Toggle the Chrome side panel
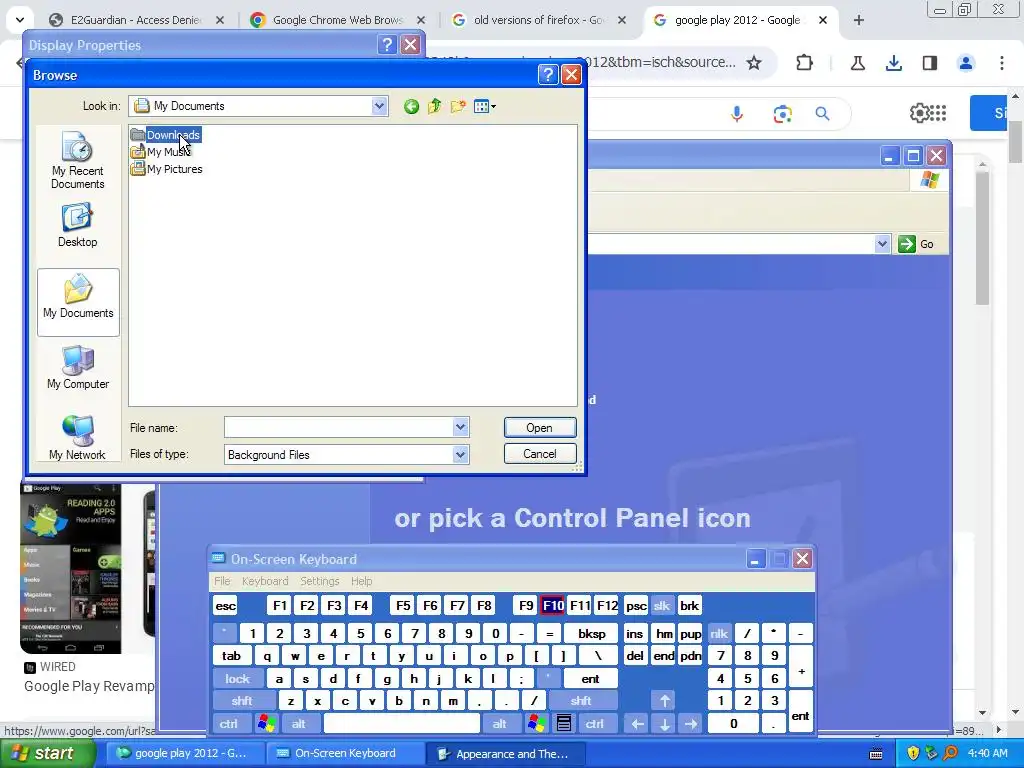 point(930,63)
